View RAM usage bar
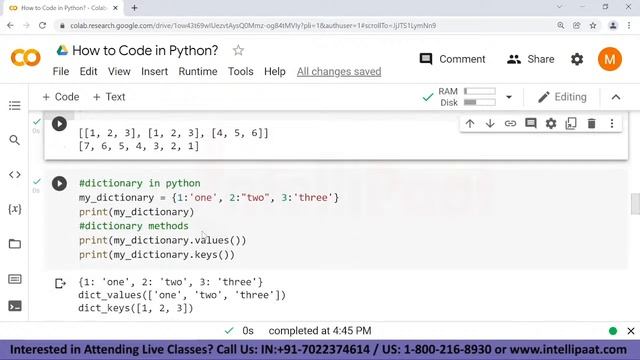This screenshot has width=640, height=360. tap(480, 91)
